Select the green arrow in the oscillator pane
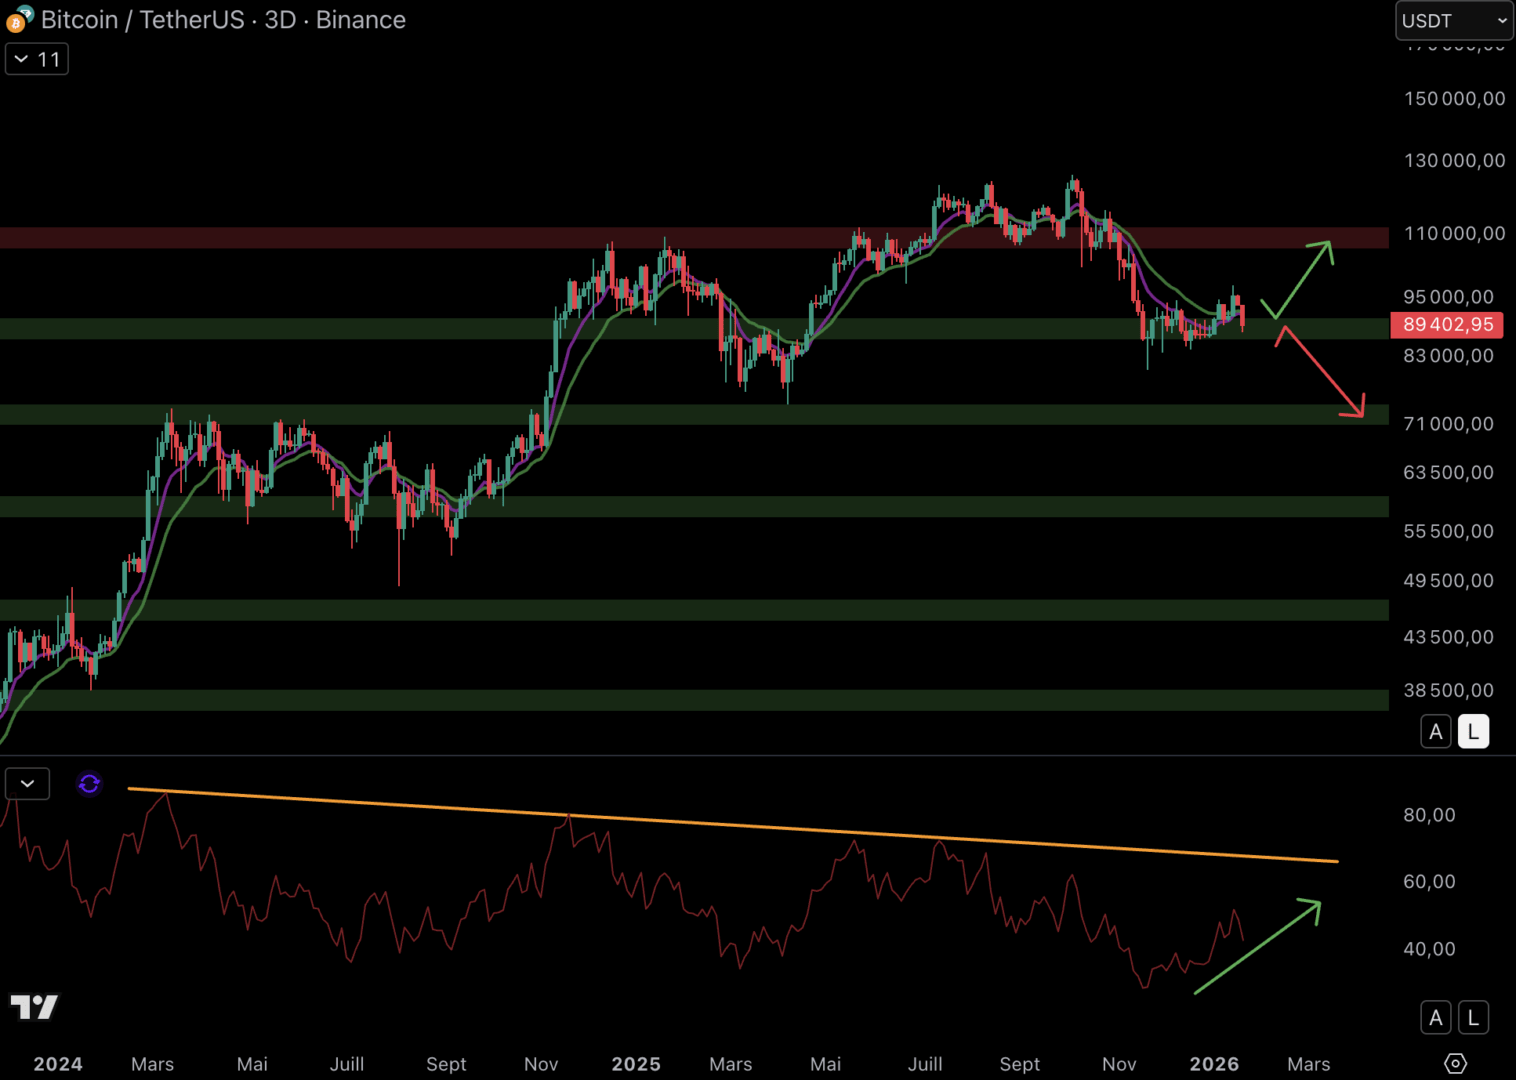1516x1080 pixels. [x=1258, y=947]
